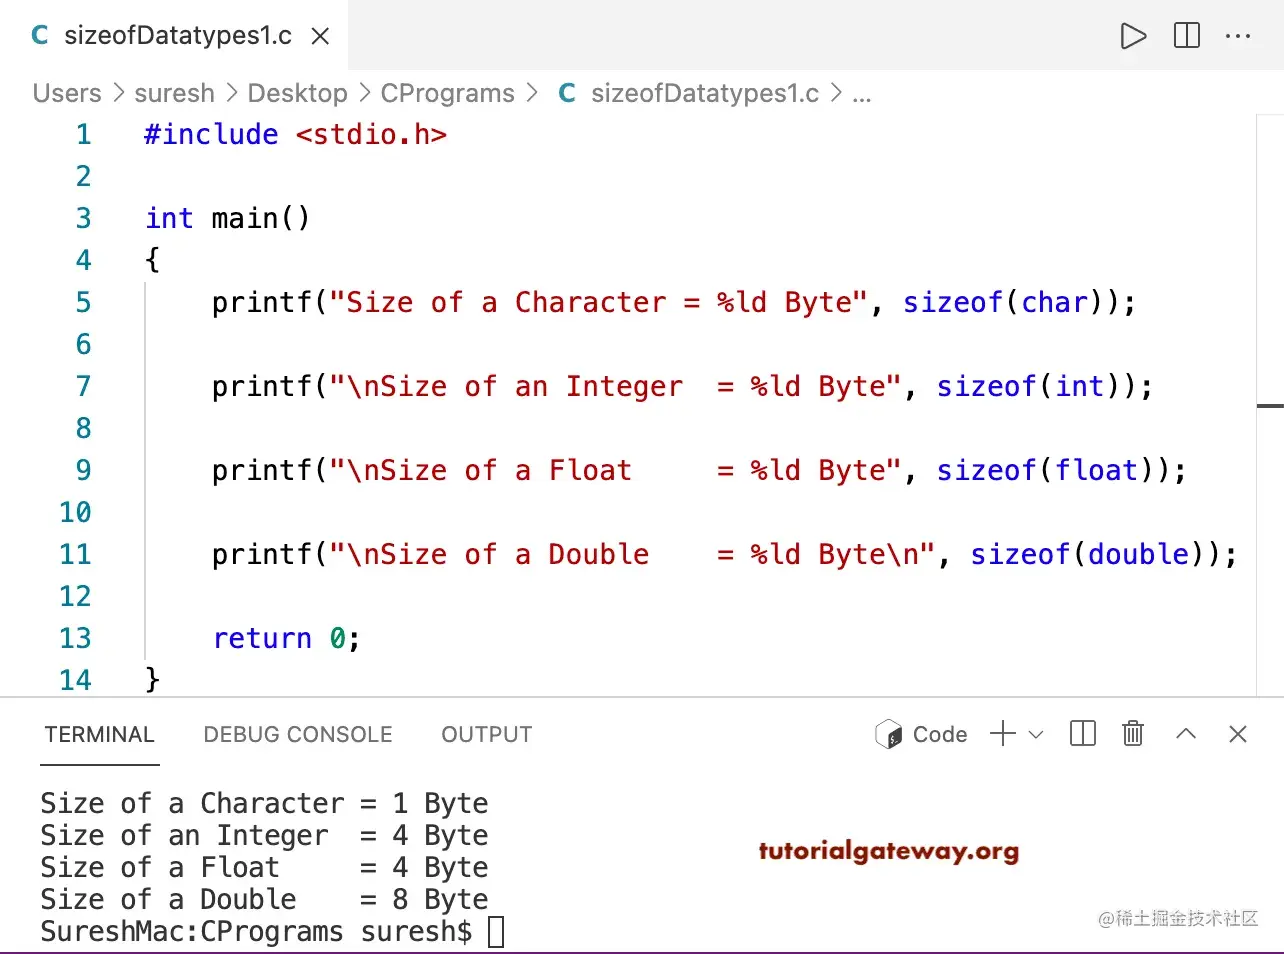The image size is (1284, 954).
Task: Click the C file icon in the editor tab
Action: click(40, 36)
